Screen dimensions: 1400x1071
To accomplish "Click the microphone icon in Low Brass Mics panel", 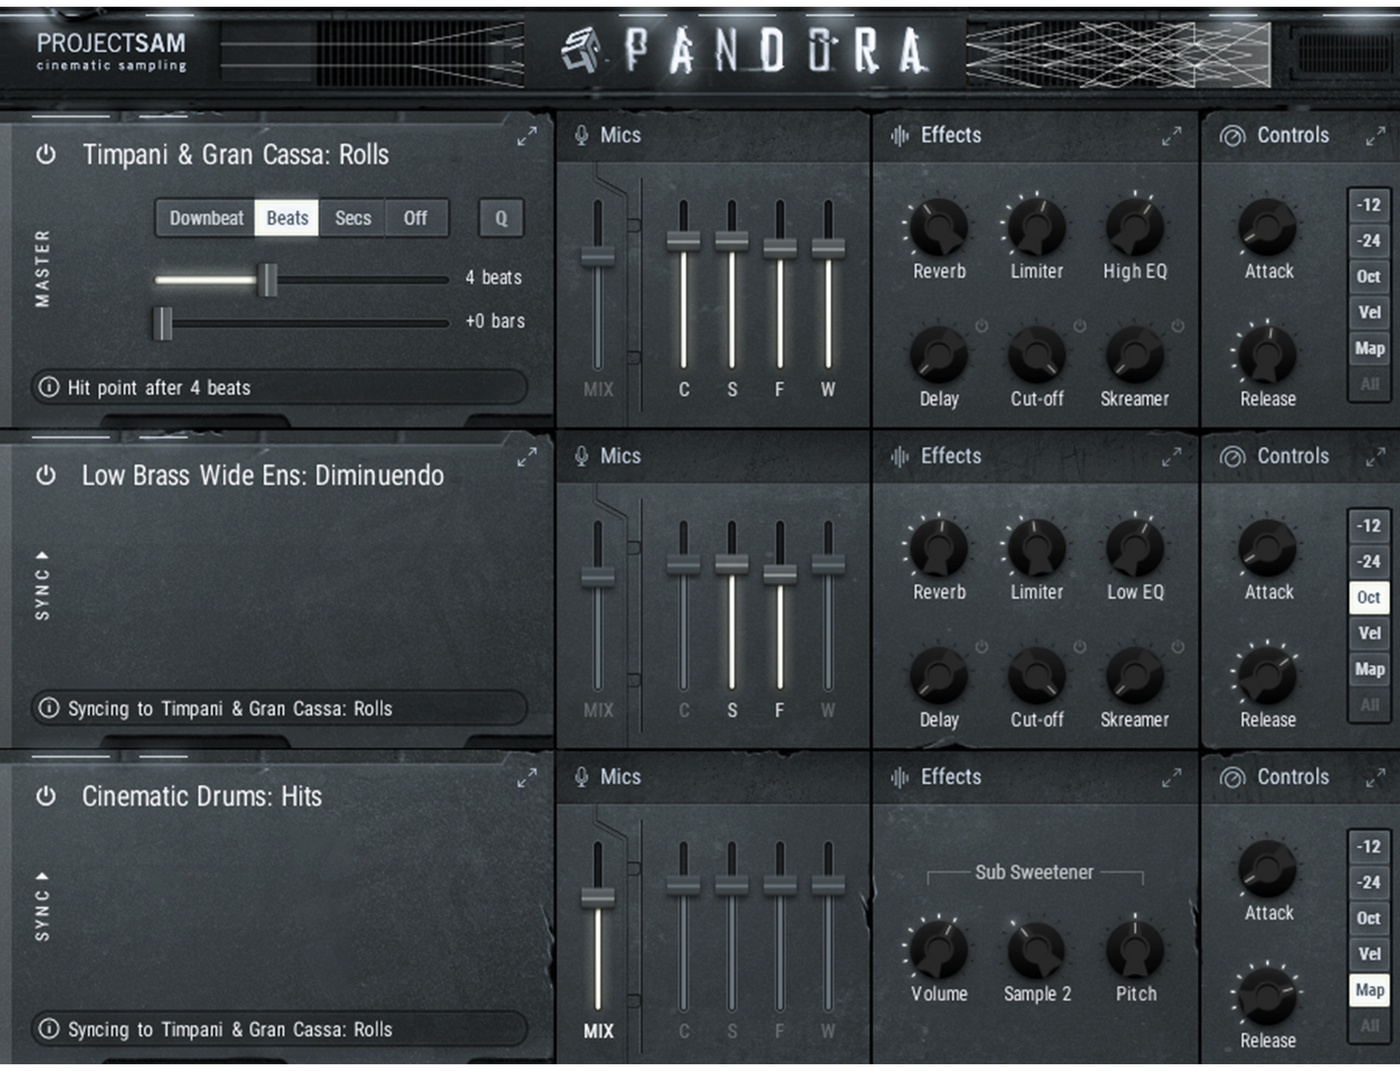I will [581, 456].
